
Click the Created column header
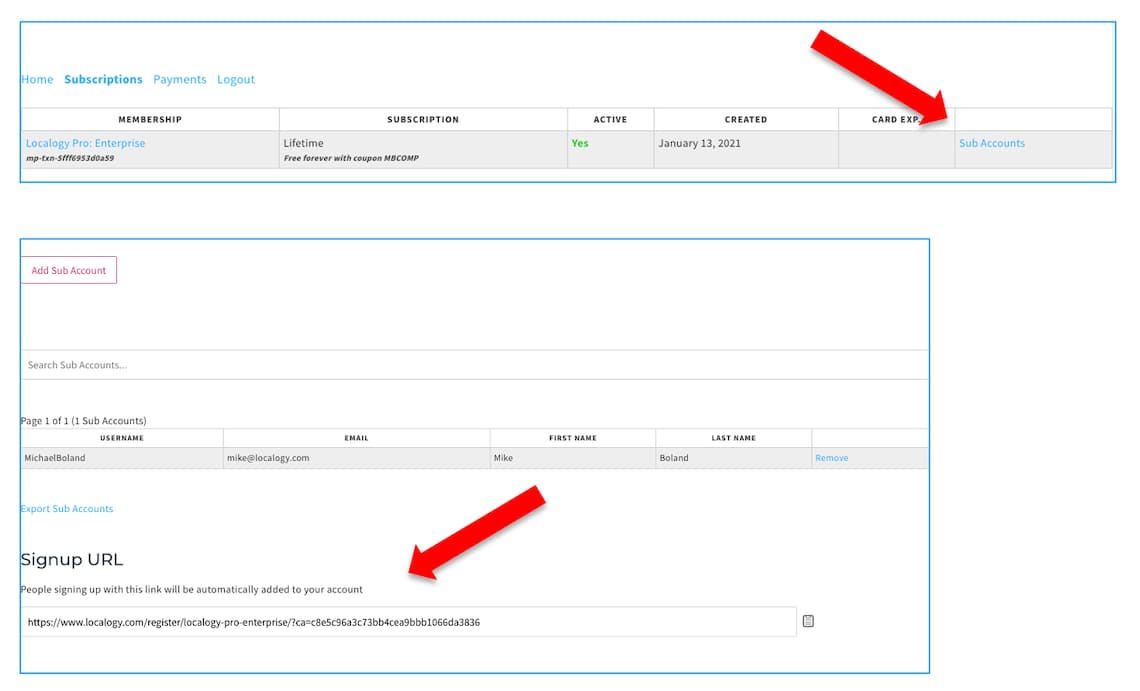point(746,119)
